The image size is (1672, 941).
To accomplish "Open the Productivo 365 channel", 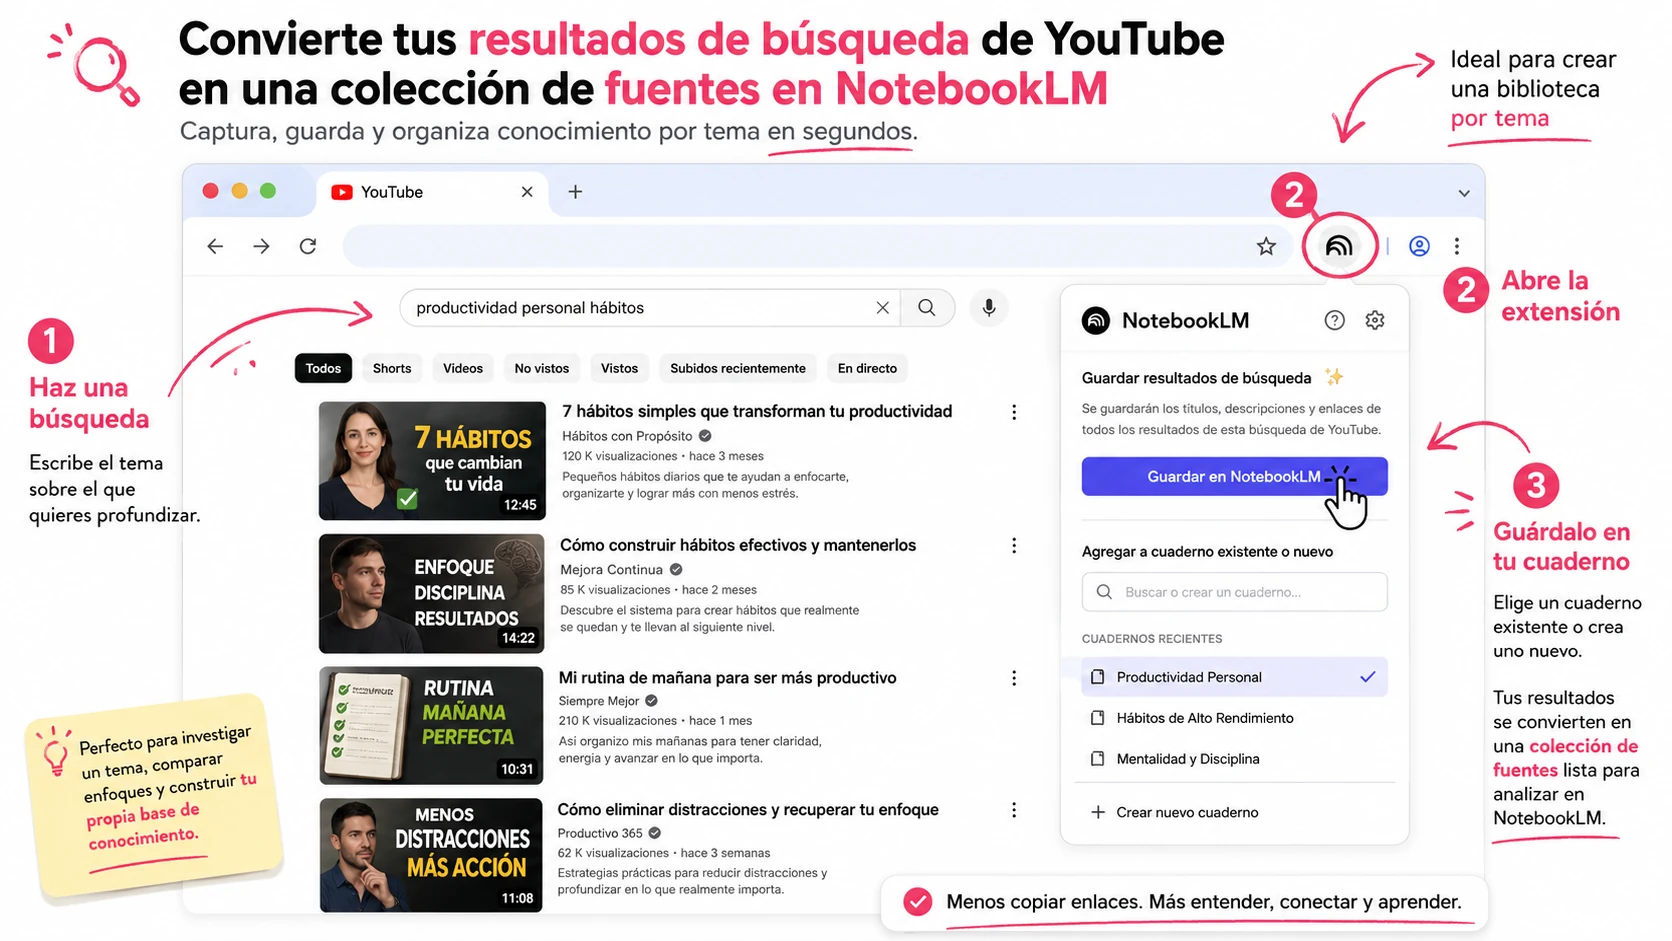I will coord(600,833).
